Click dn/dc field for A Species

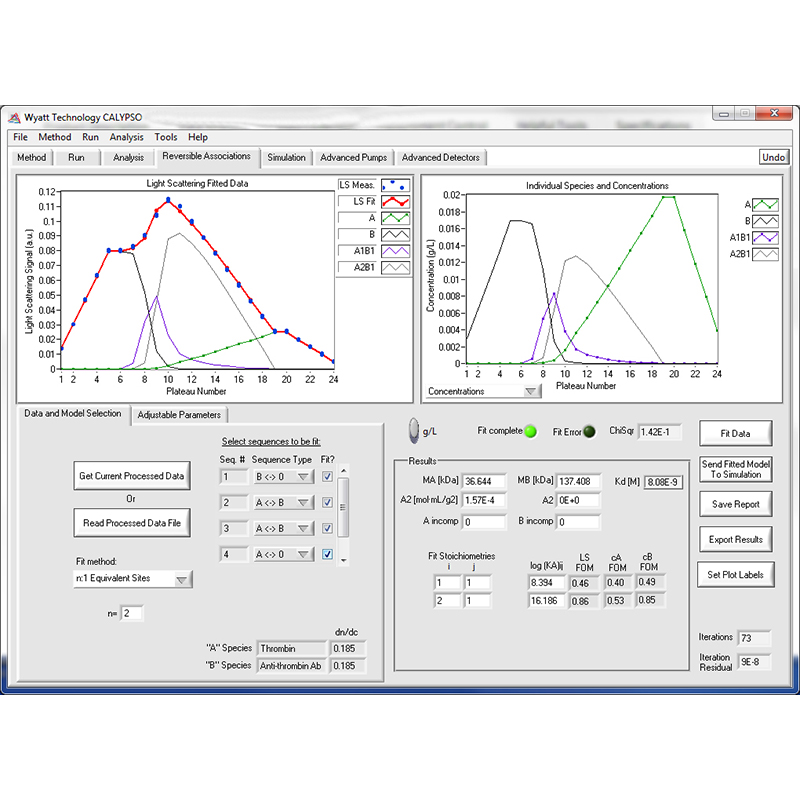(x=347, y=648)
